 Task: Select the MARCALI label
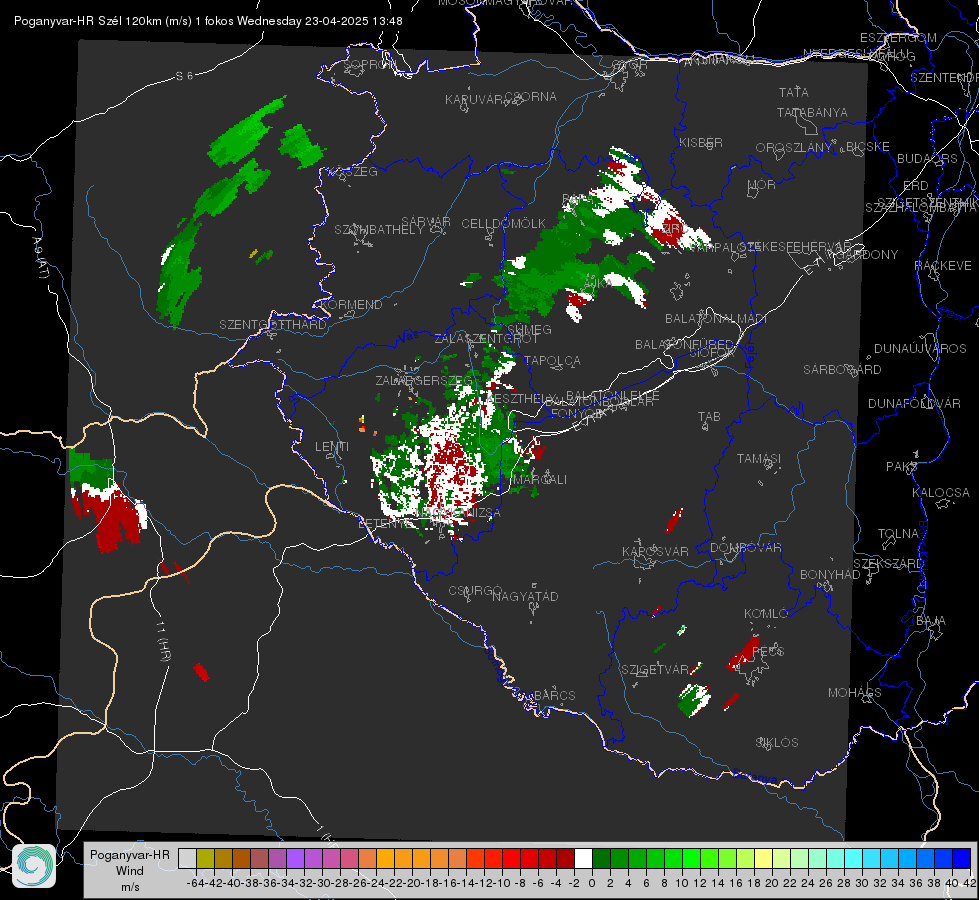539,480
